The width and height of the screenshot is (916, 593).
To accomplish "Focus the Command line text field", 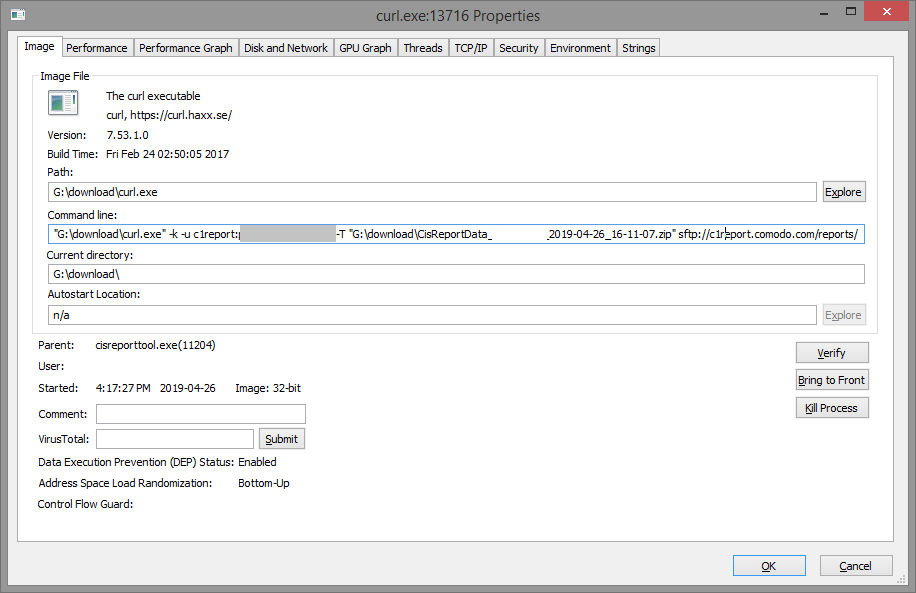I will click(x=455, y=234).
